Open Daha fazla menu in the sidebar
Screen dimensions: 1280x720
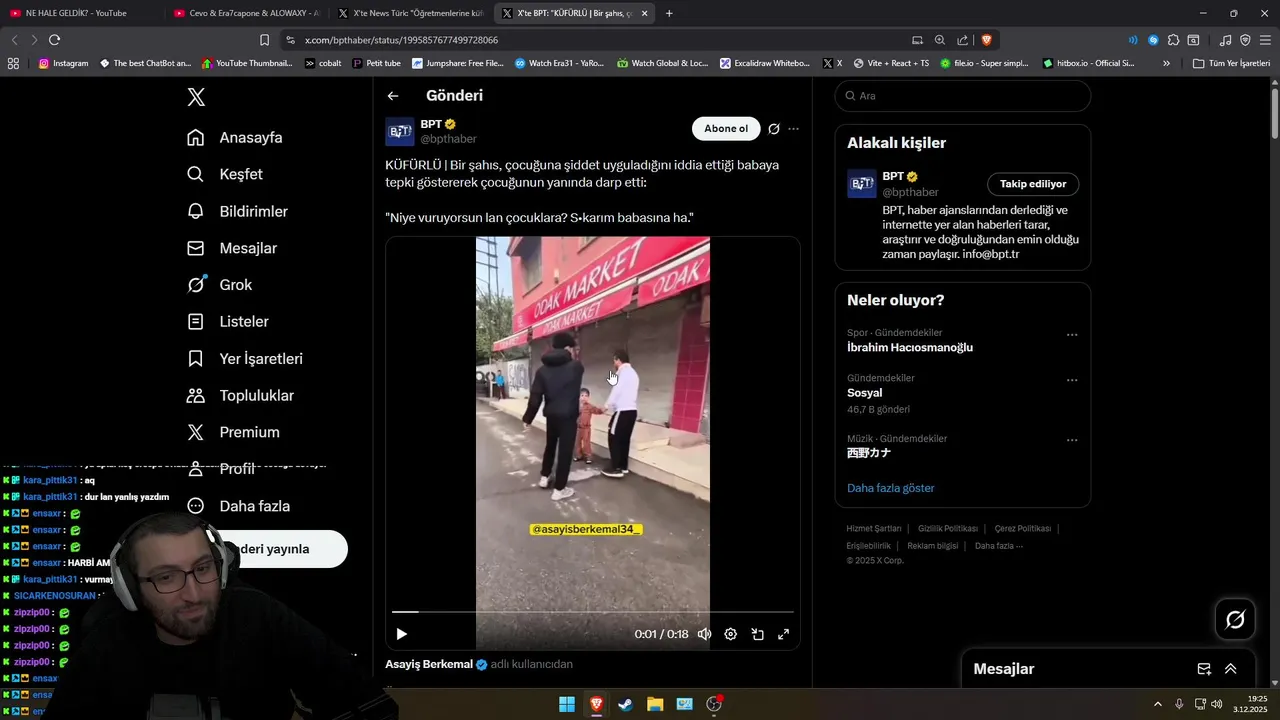click(238, 506)
